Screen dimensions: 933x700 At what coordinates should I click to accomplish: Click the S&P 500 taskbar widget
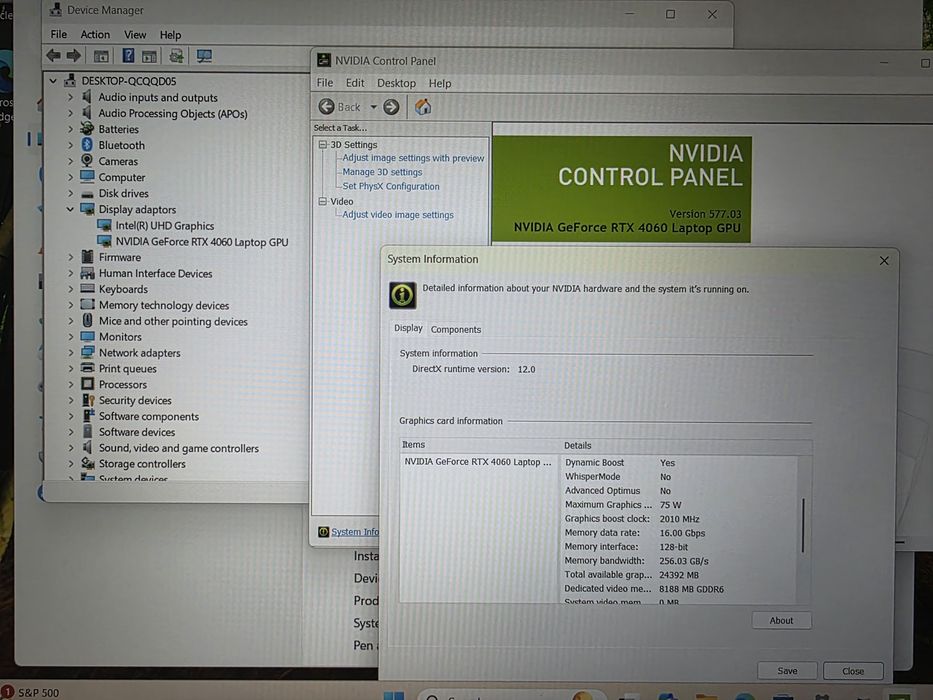[x=30, y=692]
